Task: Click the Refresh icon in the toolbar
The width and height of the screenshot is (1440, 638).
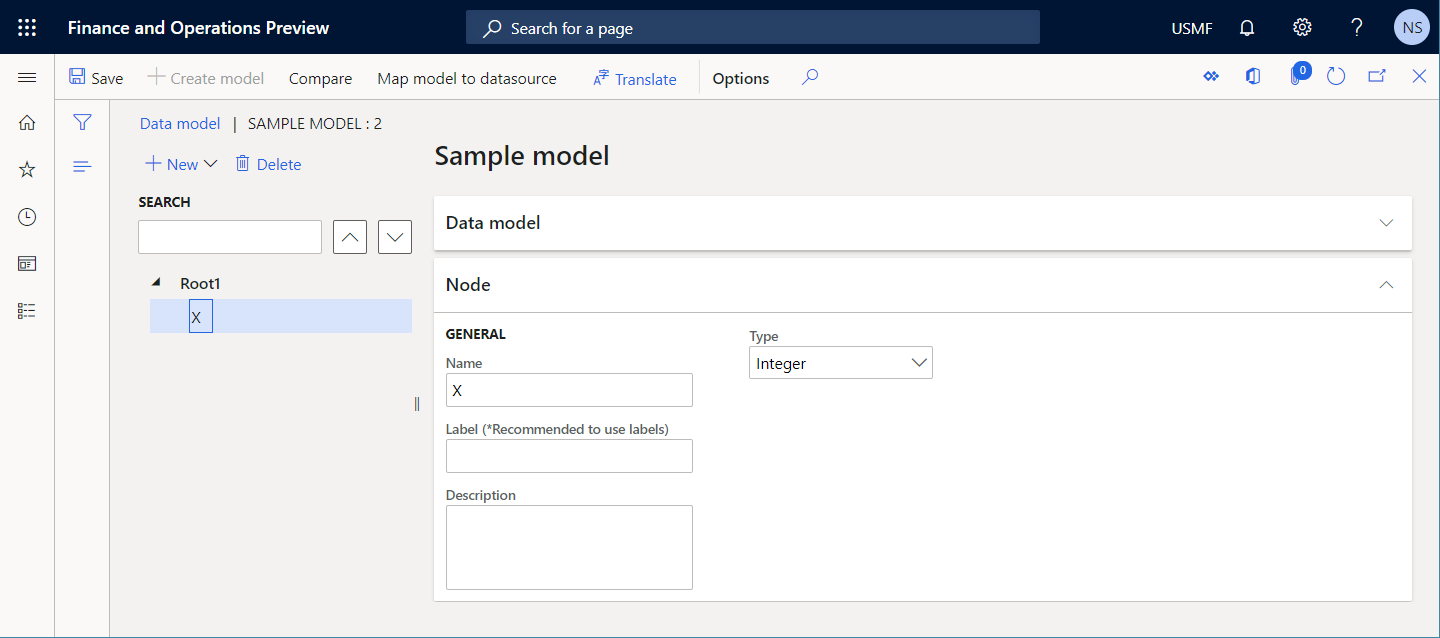Action: 1336,75
